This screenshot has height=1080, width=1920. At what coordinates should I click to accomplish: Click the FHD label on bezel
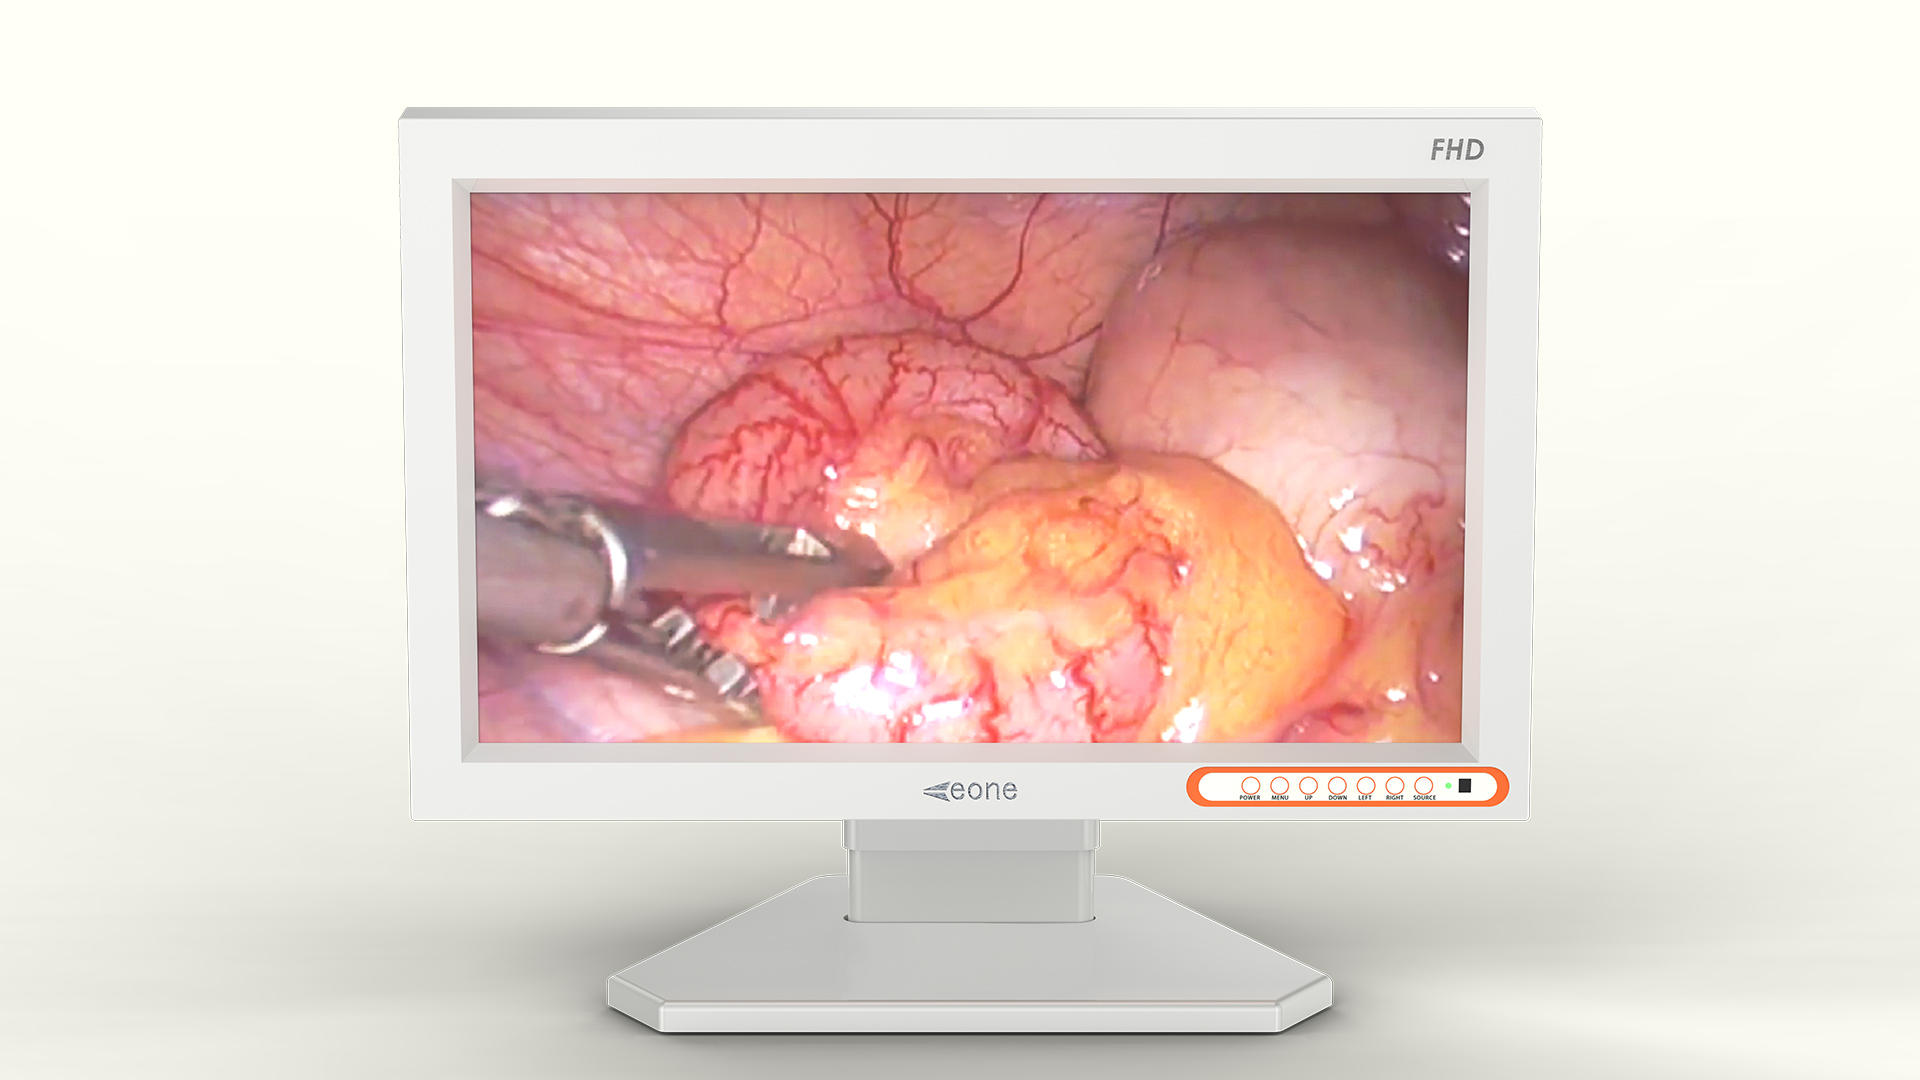coord(1456,150)
